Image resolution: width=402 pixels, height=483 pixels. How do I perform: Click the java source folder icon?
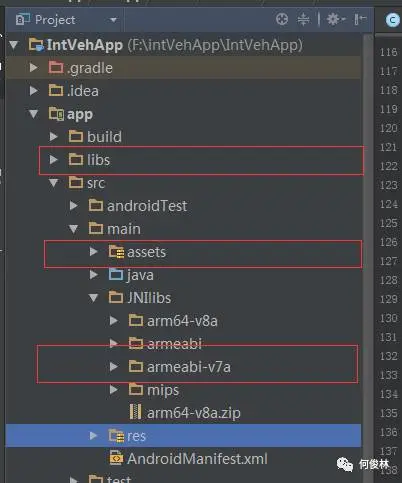point(116,274)
